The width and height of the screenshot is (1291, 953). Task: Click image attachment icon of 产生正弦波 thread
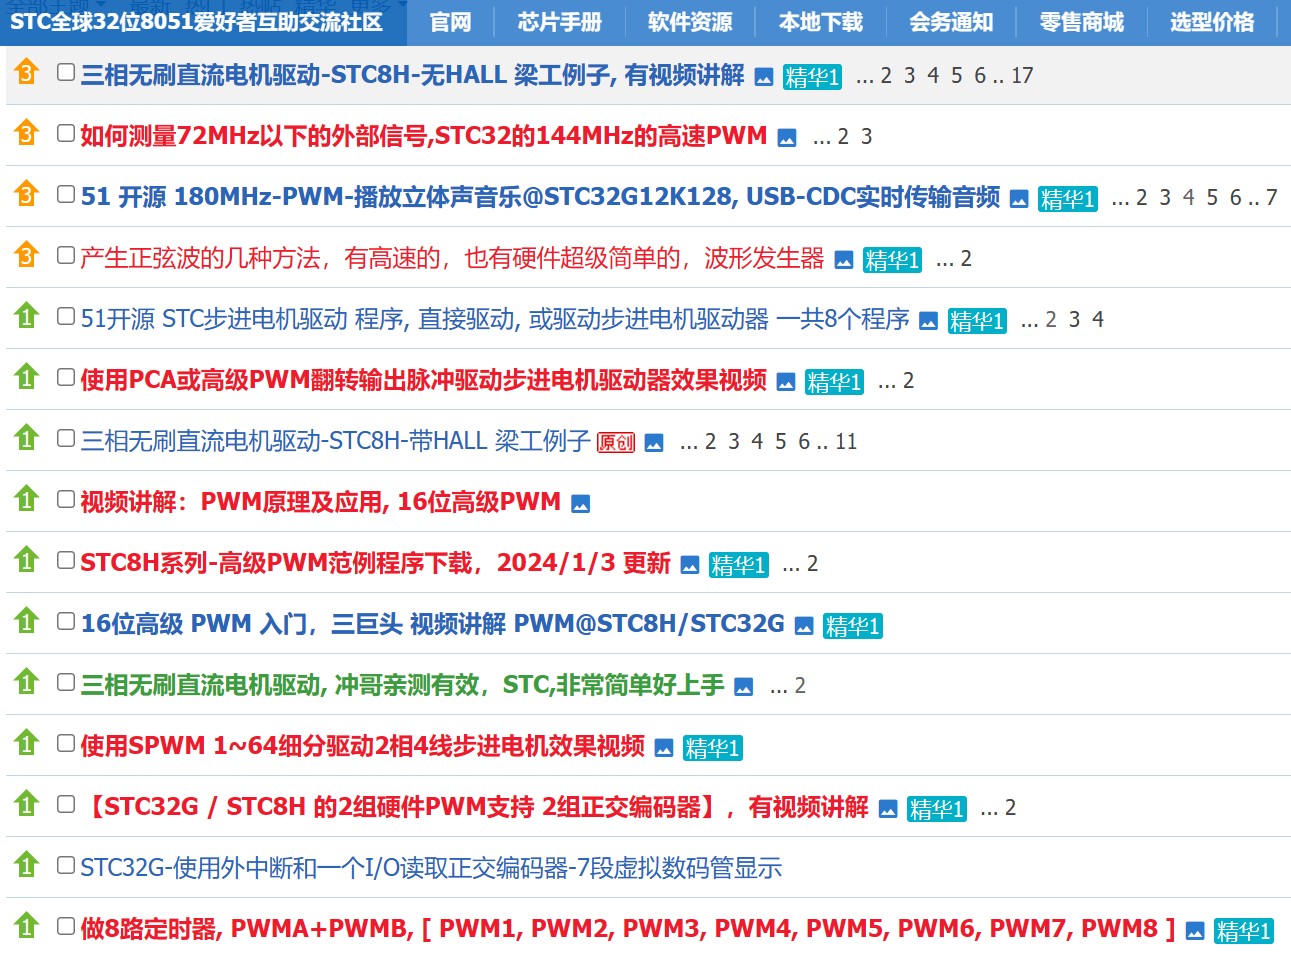844,260
